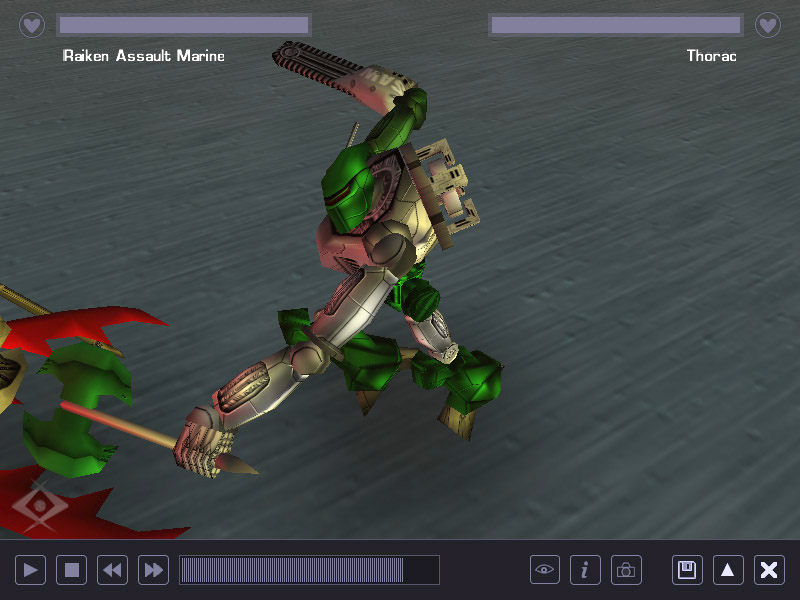Click the up triangle button
The image size is (800, 600).
728,569
